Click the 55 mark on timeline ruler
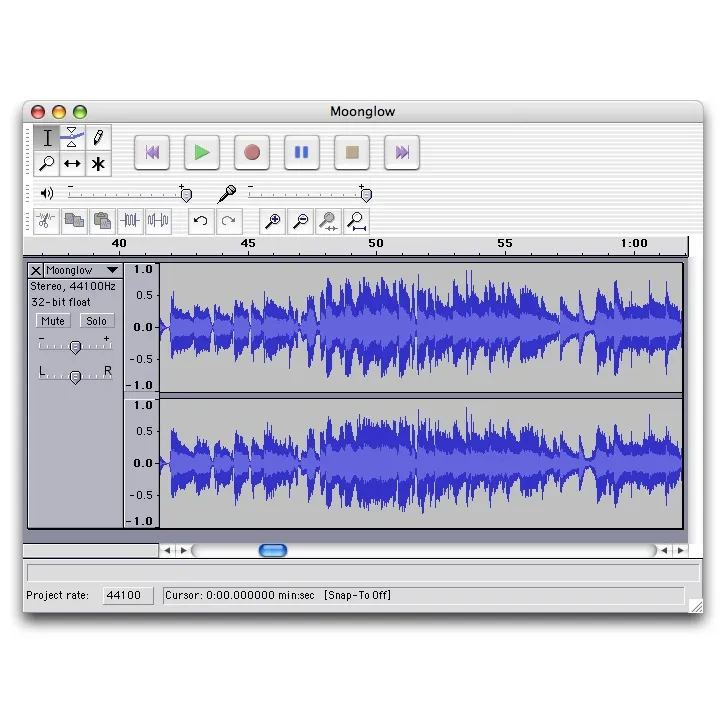Image resolution: width=727 pixels, height=727 pixels. coord(505,243)
